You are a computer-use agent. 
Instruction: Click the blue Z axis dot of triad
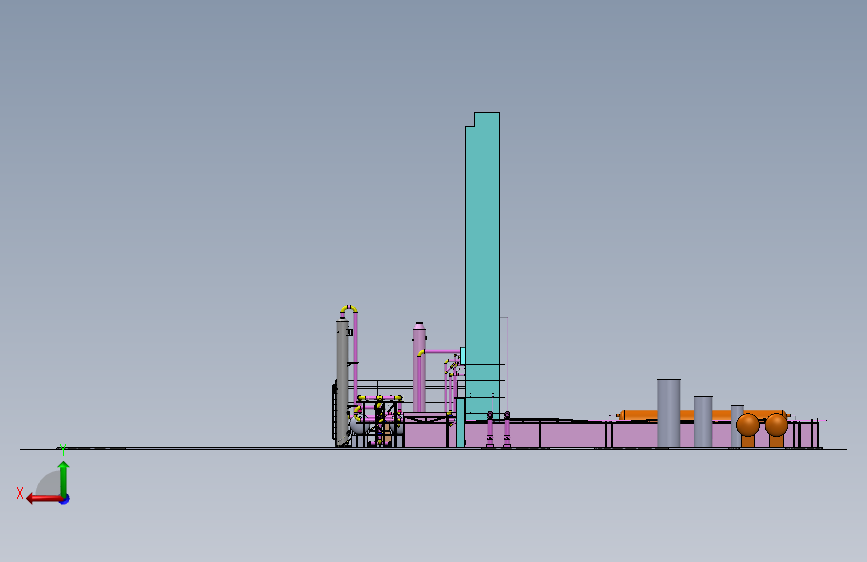(x=65, y=499)
